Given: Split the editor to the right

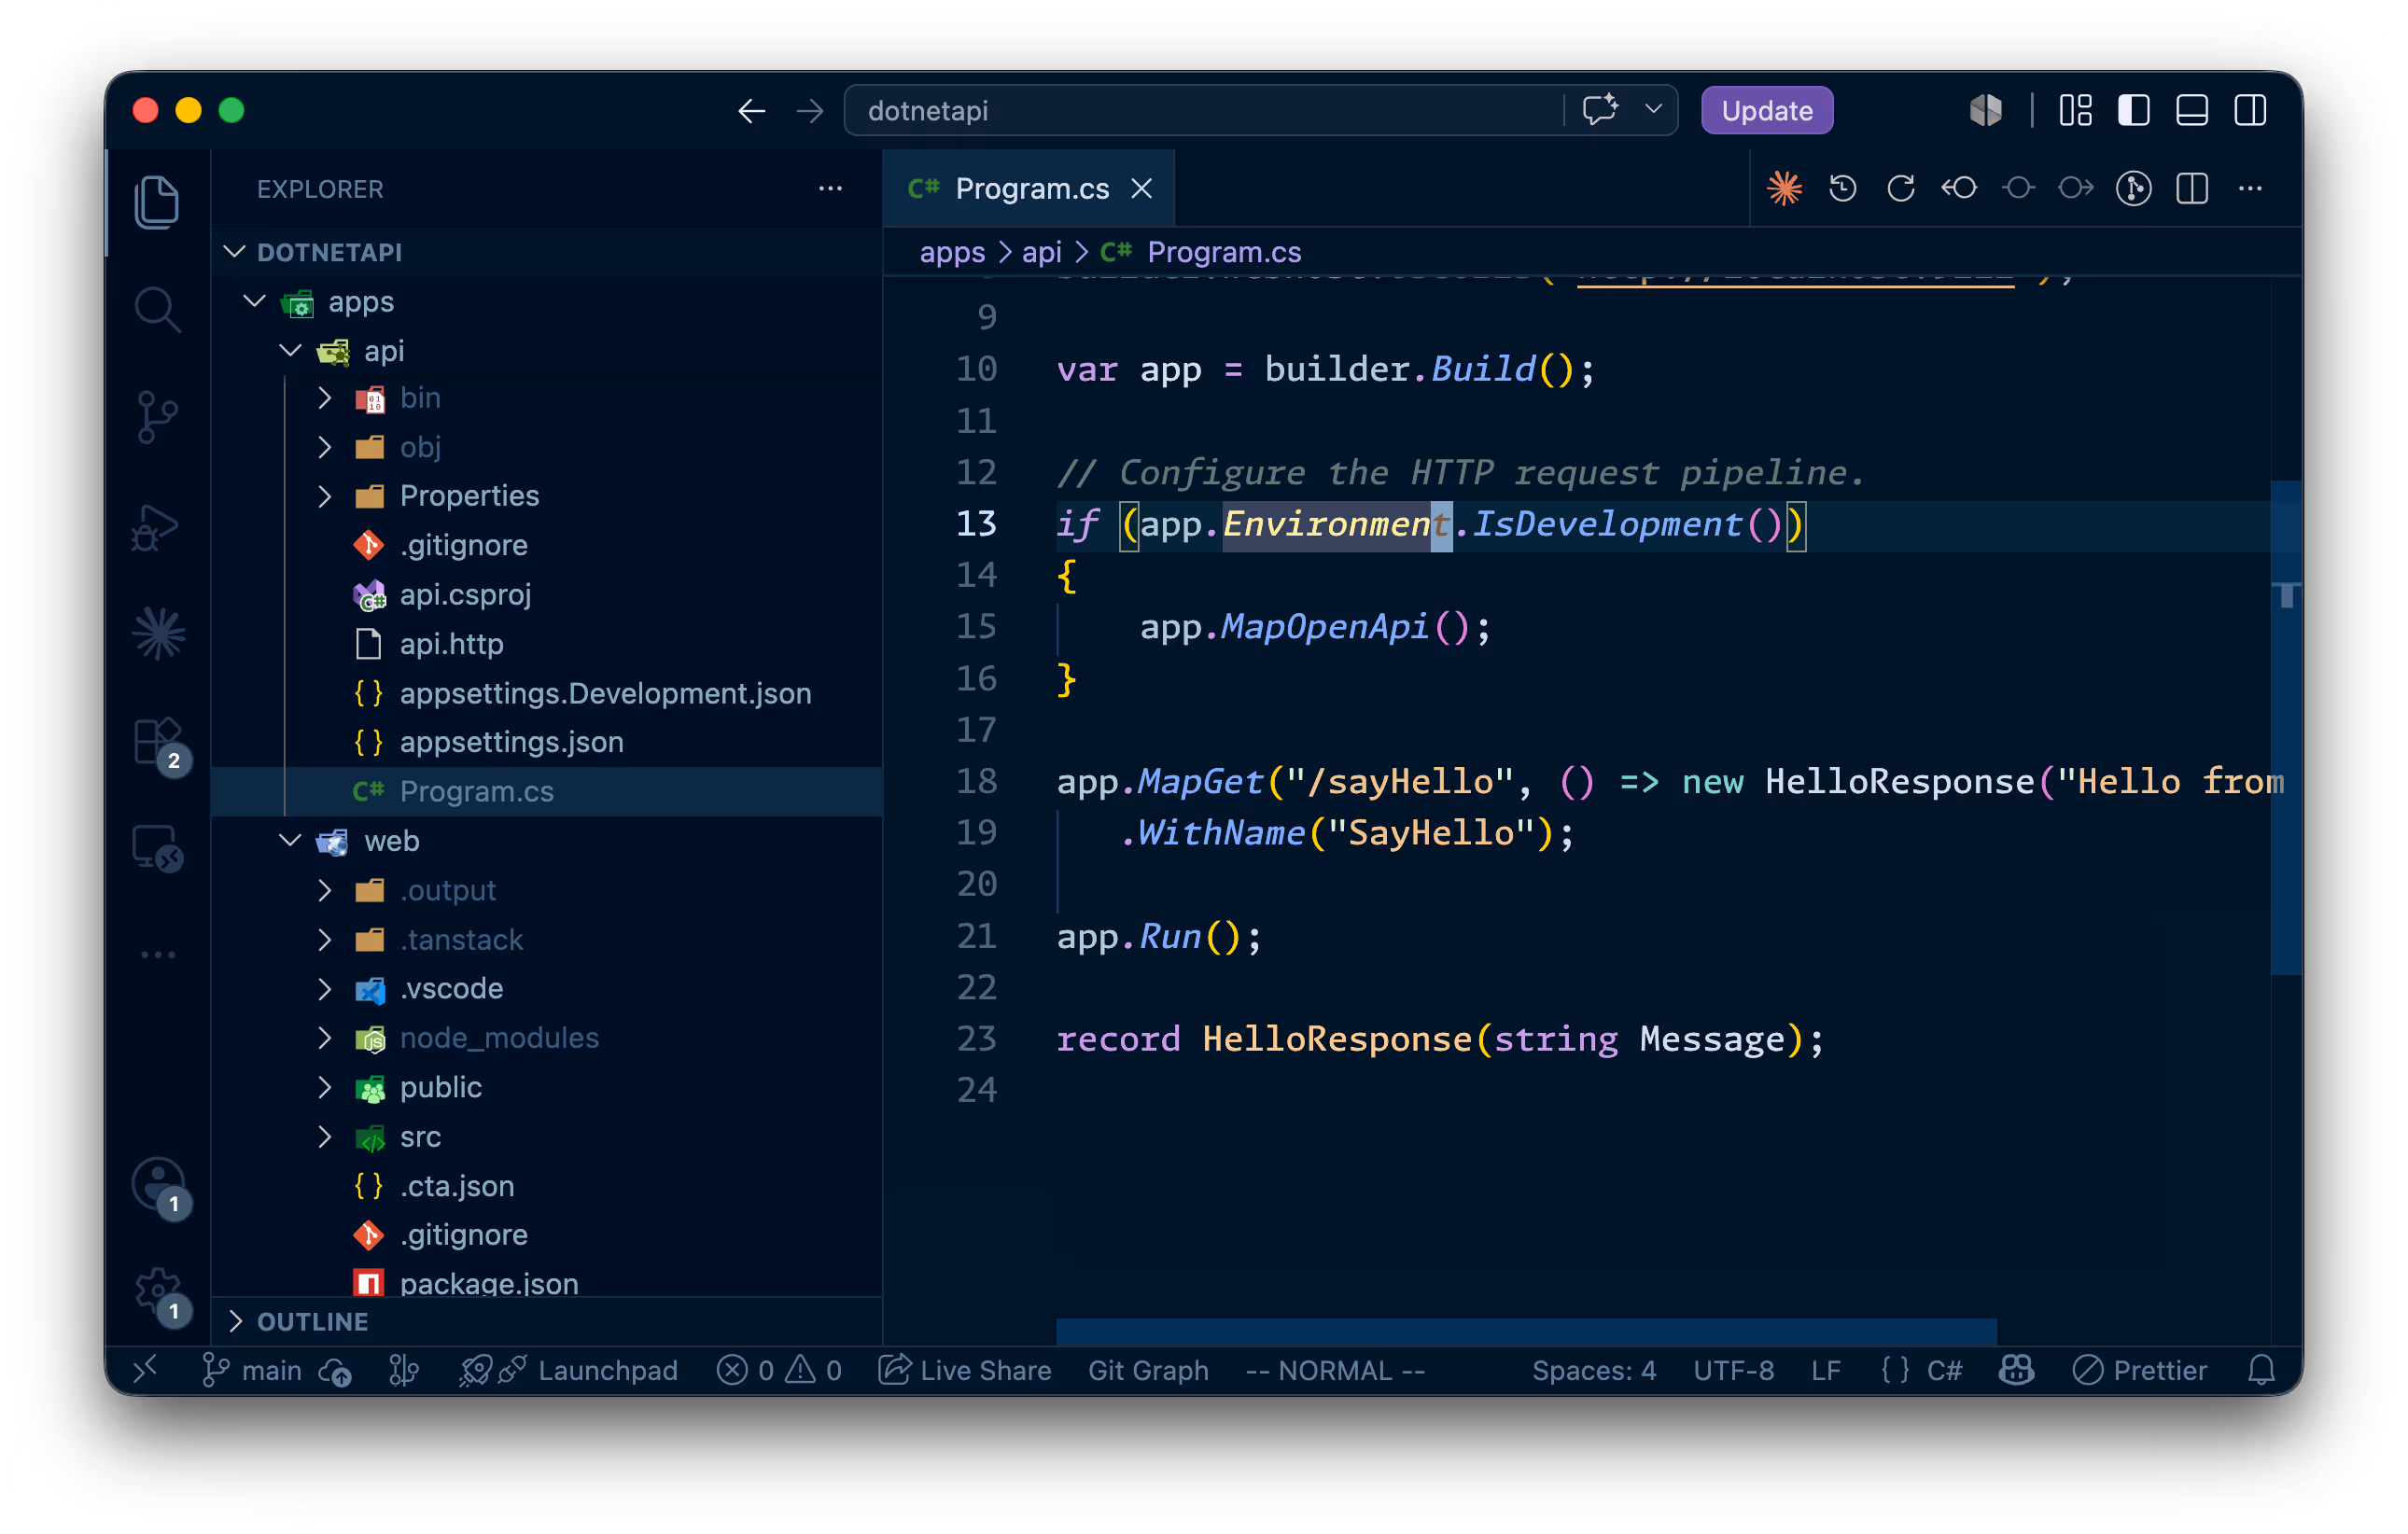Looking at the screenshot, I should 2192,188.
